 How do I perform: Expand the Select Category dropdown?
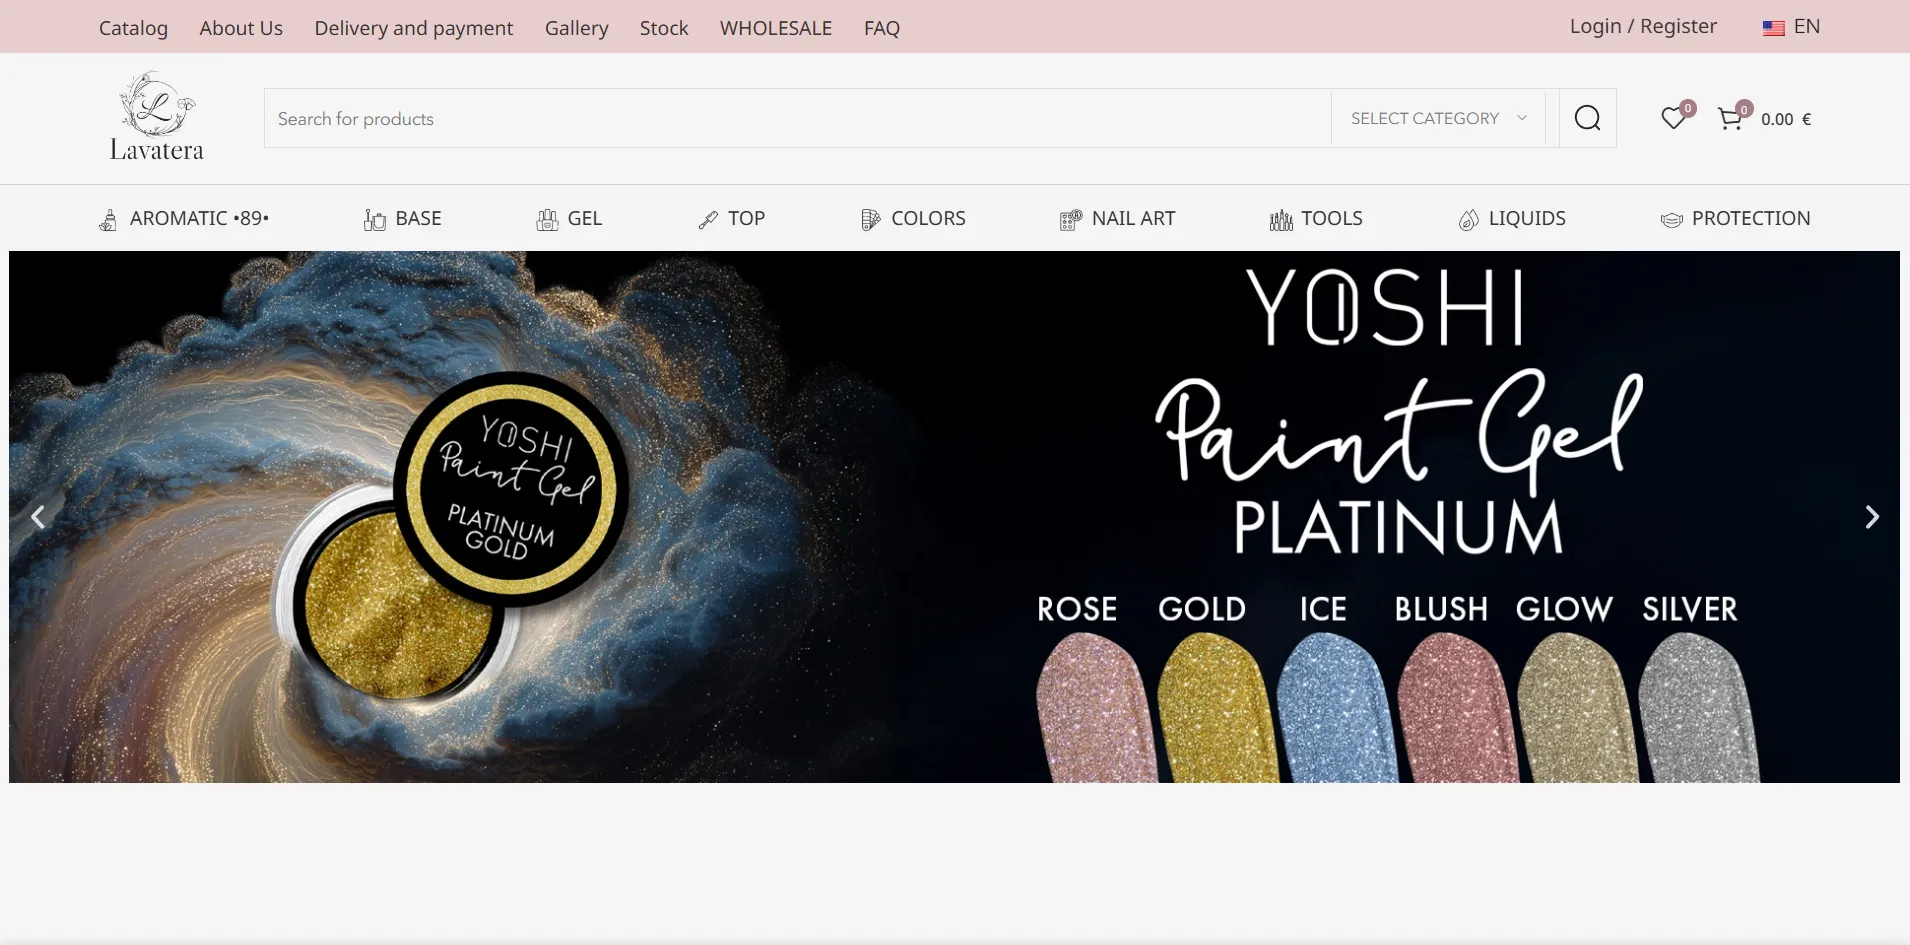(x=1438, y=118)
